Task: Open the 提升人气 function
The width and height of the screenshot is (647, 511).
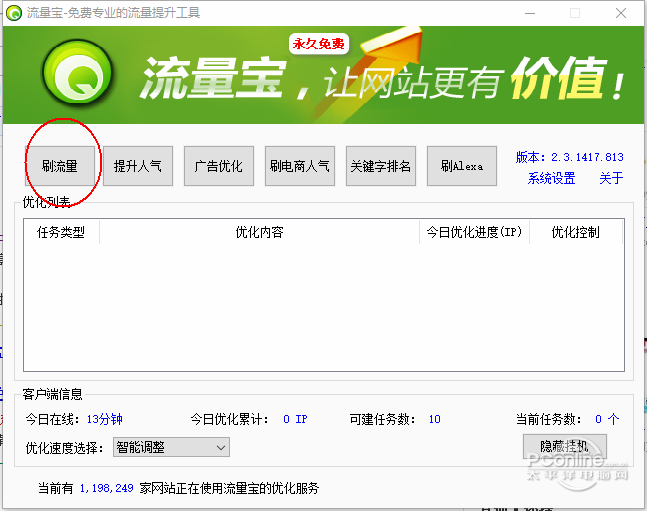Action: [x=138, y=166]
